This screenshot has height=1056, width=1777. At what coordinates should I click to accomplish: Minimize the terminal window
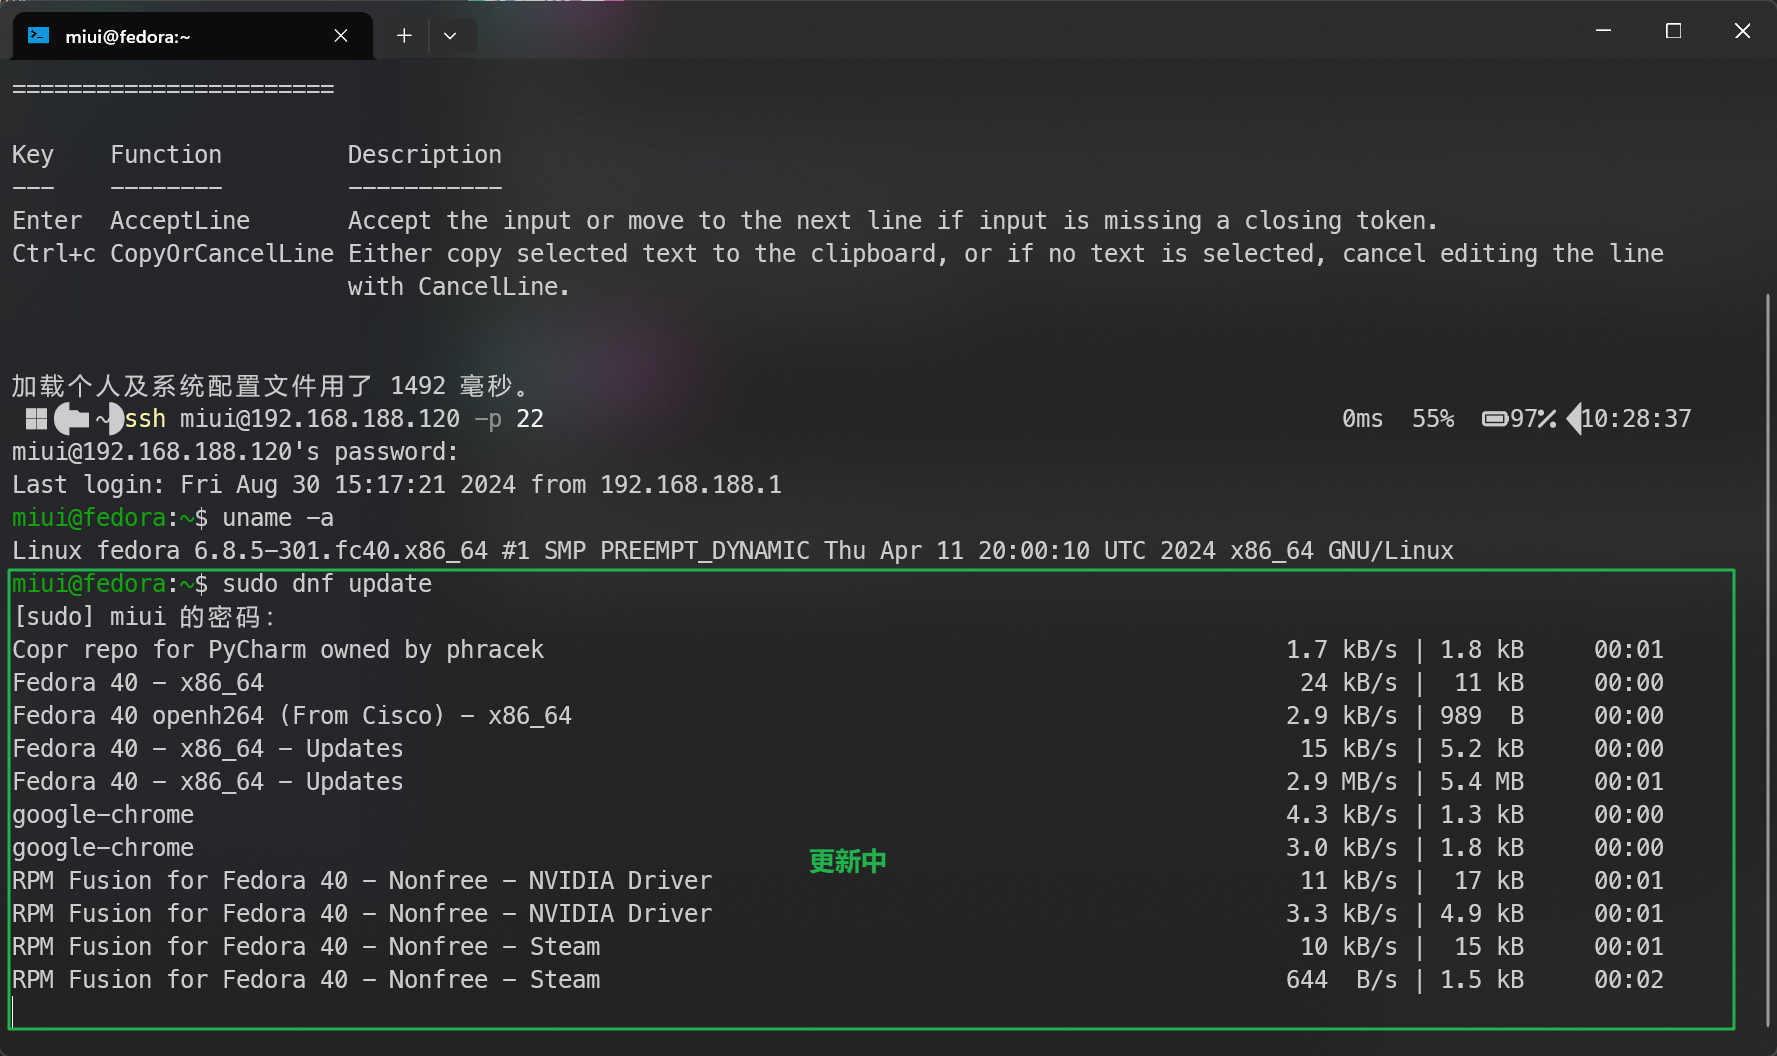[1603, 31]
